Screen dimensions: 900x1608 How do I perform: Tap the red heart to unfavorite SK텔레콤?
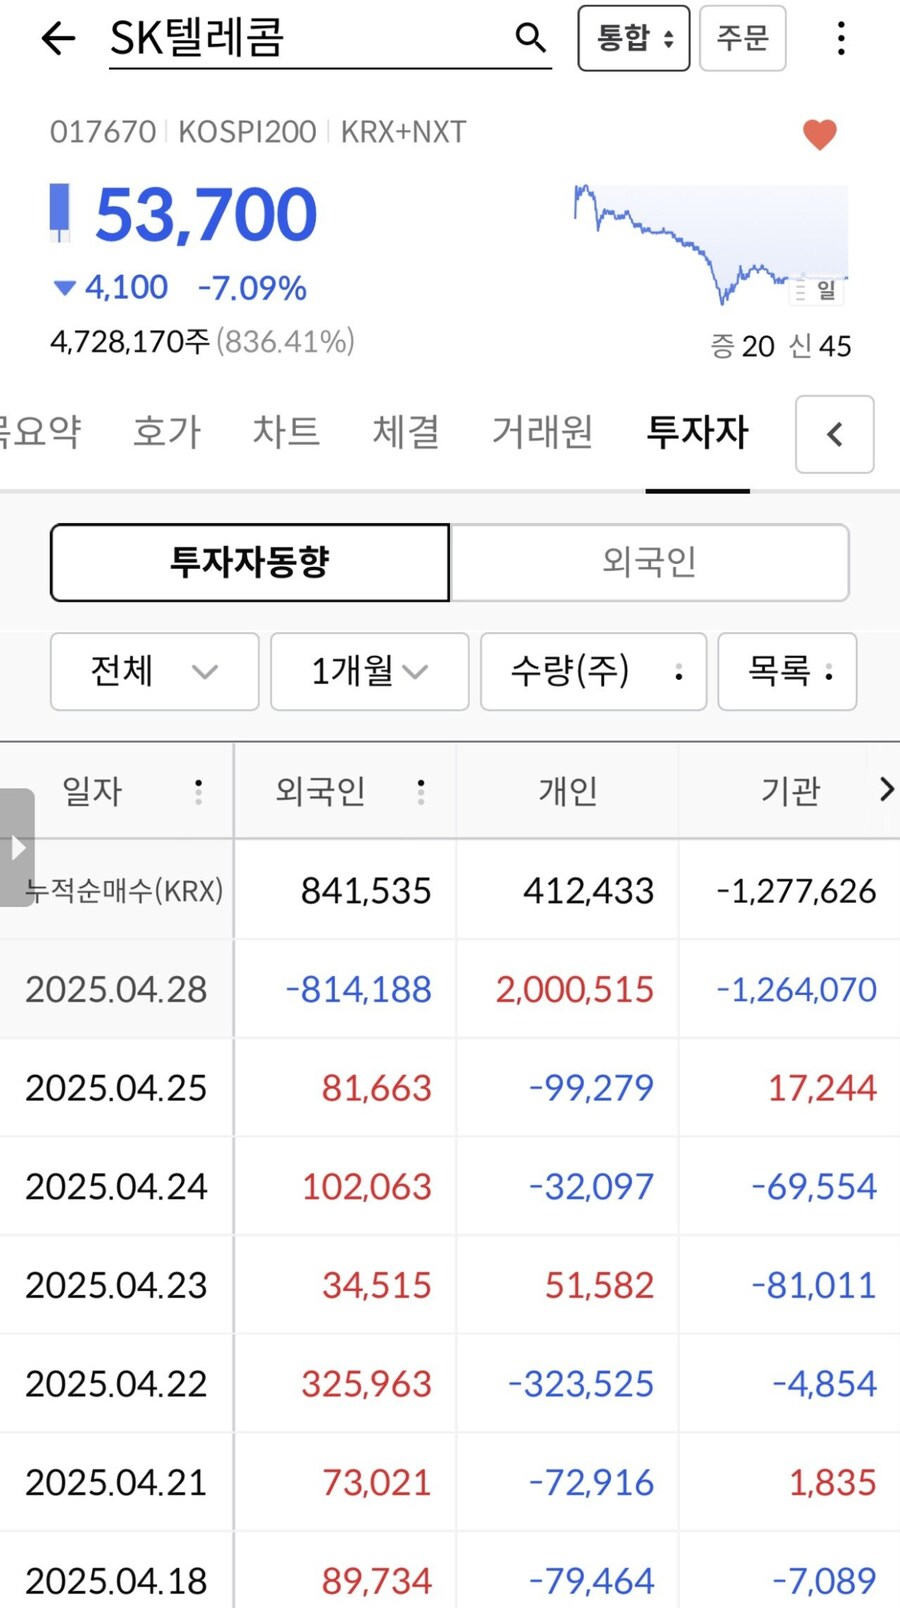(x=820, y=134)
